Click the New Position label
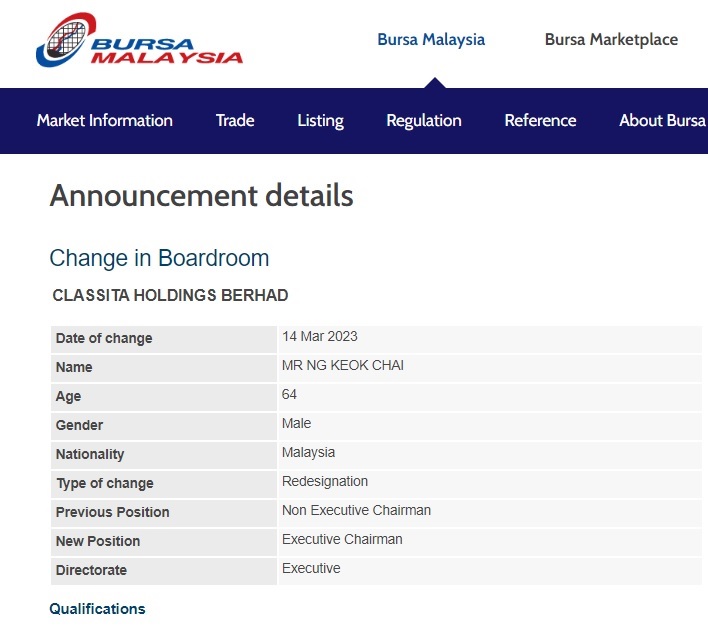The height and width of the screenshot is (642, 708). point(98,541)
